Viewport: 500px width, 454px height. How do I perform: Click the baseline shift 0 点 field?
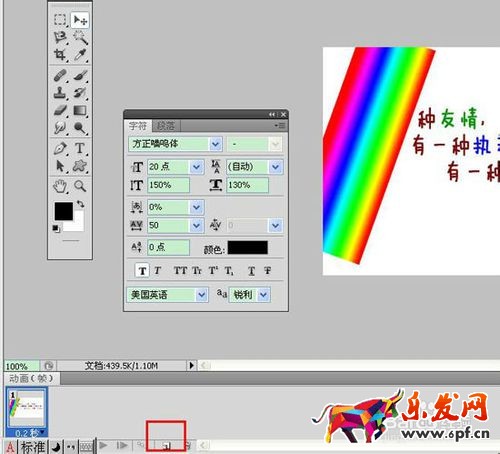pos(168,247)
